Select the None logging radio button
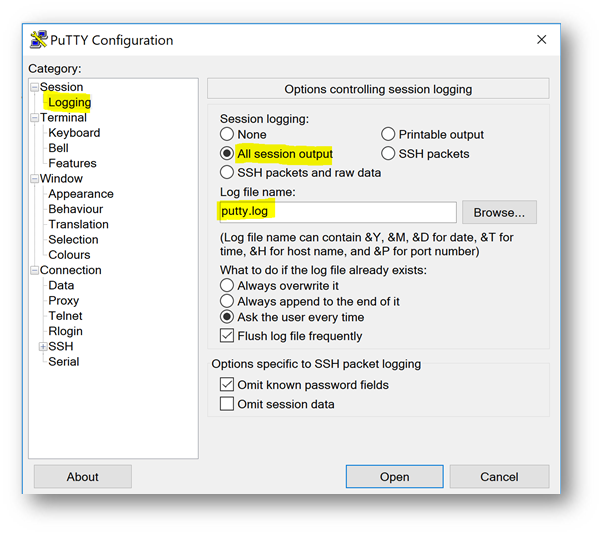 pos(228,134)
